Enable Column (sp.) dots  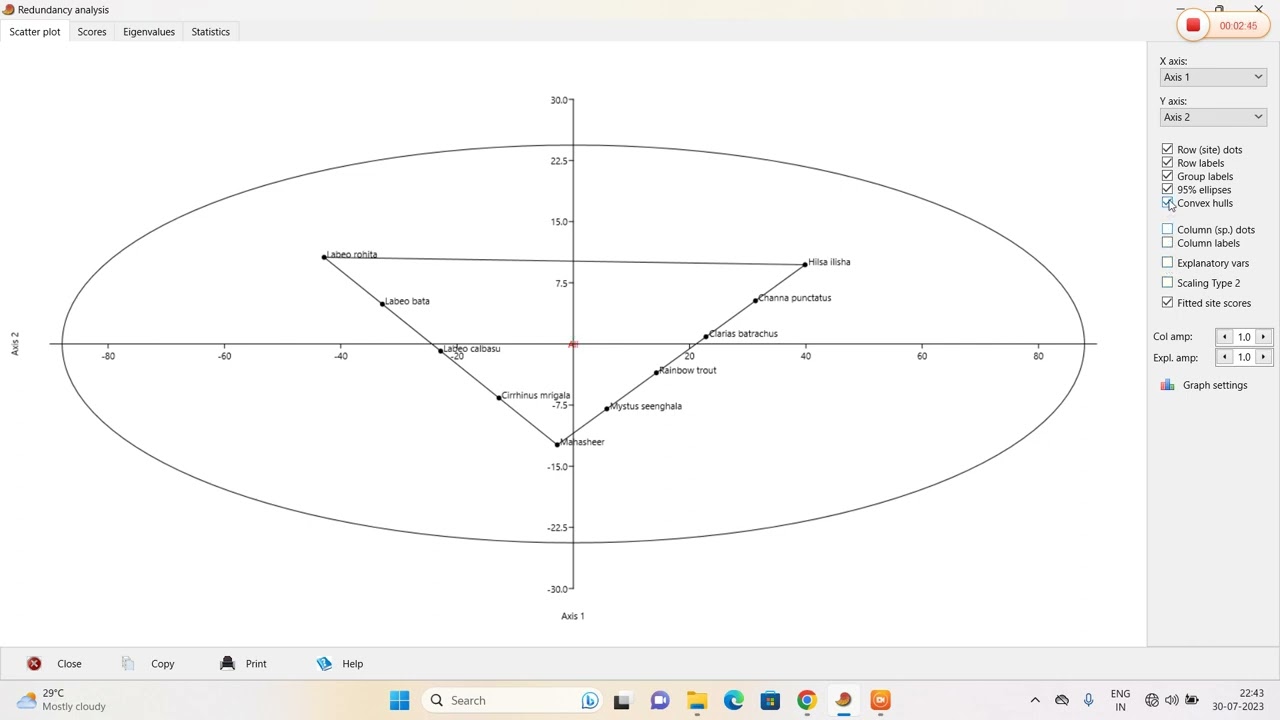tap(1167, 229)
